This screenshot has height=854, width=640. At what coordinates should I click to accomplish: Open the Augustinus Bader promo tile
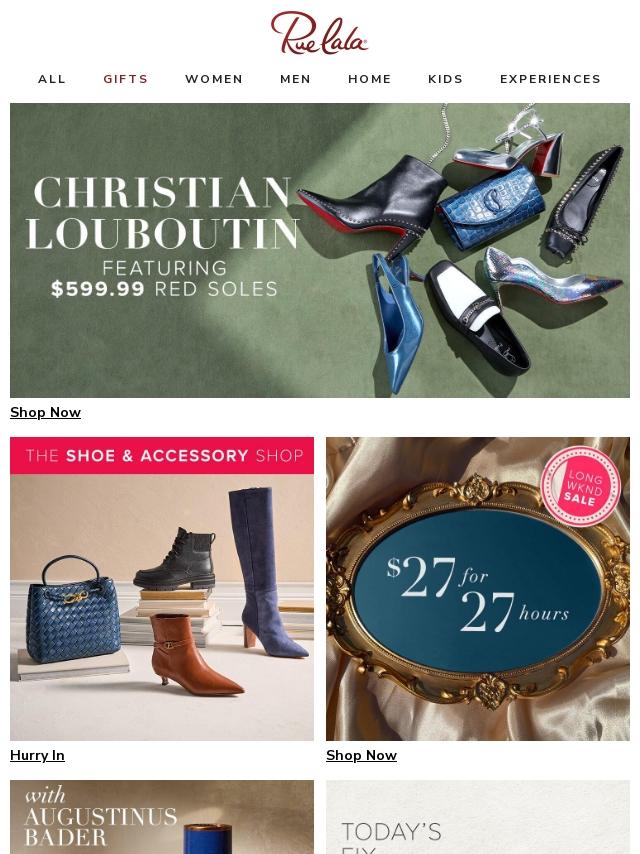click(162, 817)
